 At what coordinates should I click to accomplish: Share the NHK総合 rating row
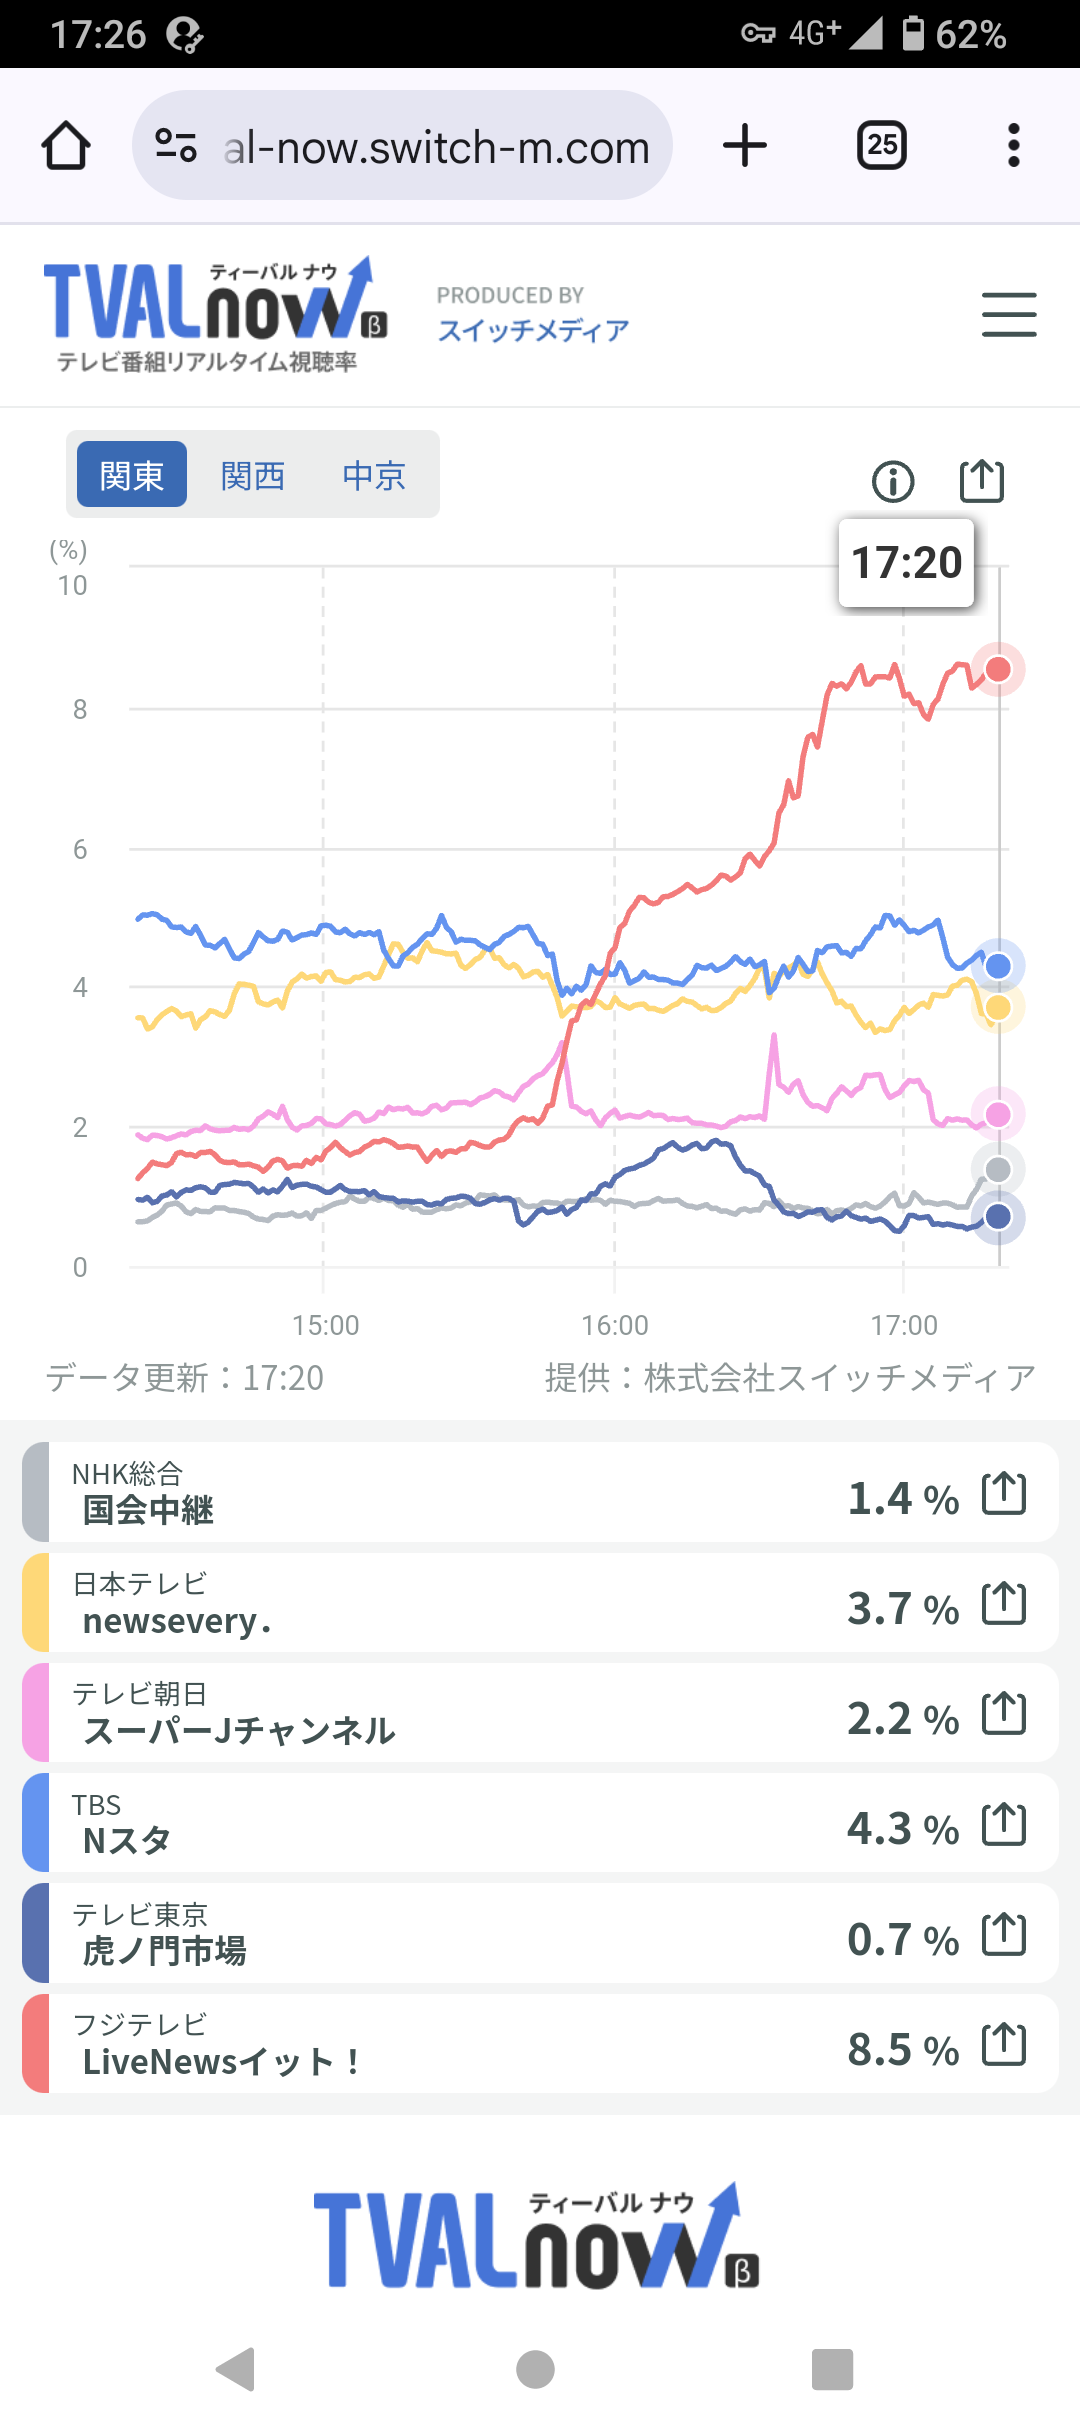click(1004, 1494)
